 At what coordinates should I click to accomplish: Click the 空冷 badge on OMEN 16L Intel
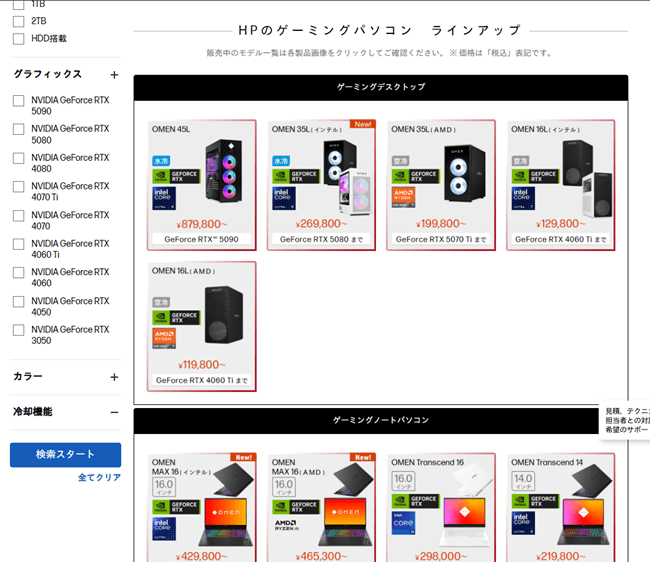pos(520,161)
